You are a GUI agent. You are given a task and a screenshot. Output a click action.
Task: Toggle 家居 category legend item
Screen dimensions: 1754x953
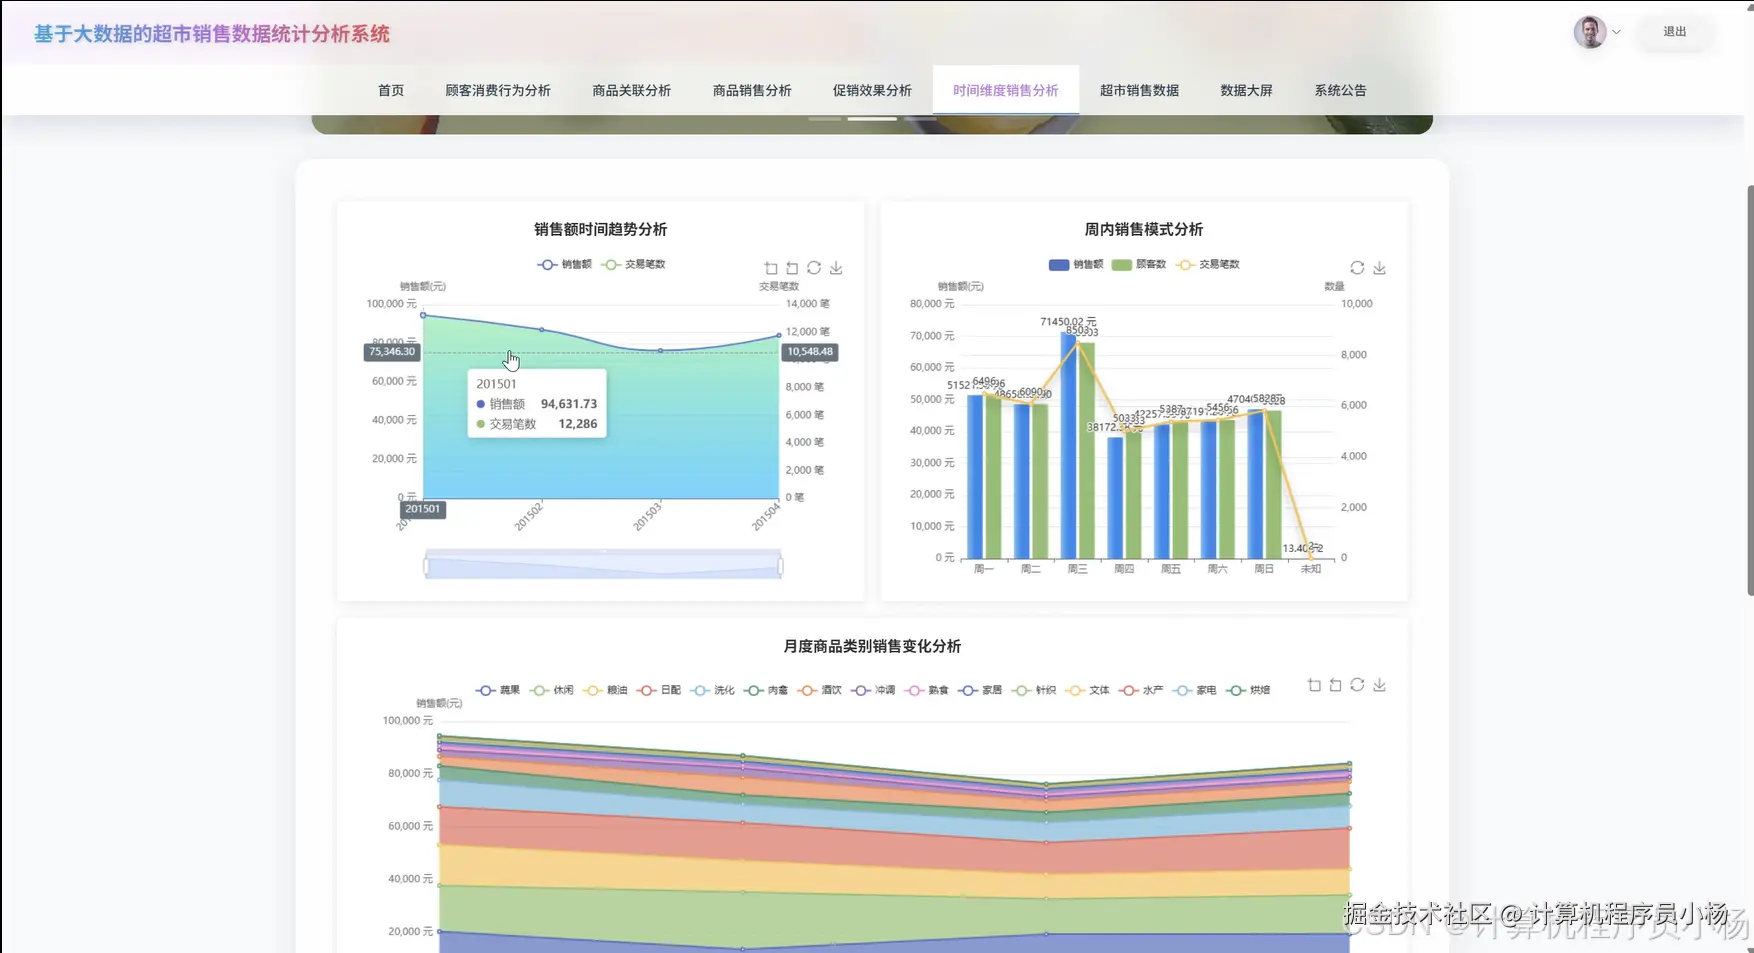(980, 690)
